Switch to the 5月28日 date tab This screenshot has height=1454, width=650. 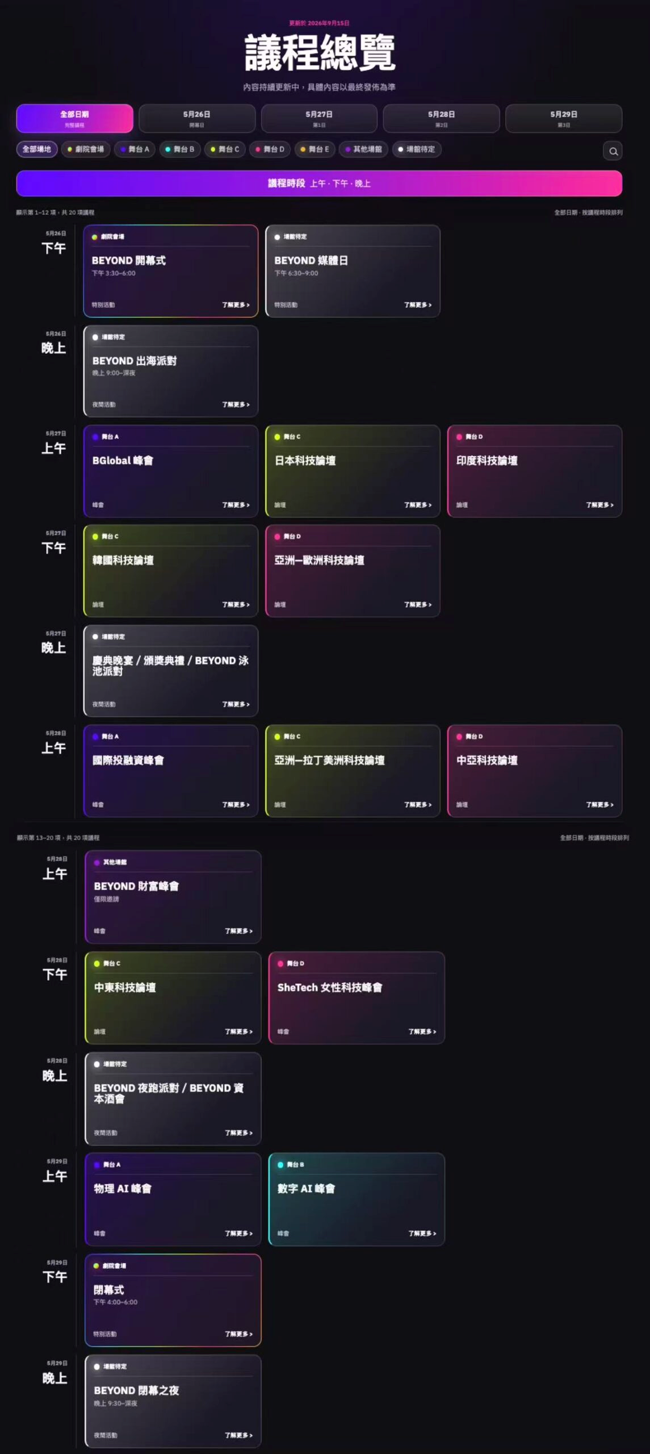coord(441,118)
